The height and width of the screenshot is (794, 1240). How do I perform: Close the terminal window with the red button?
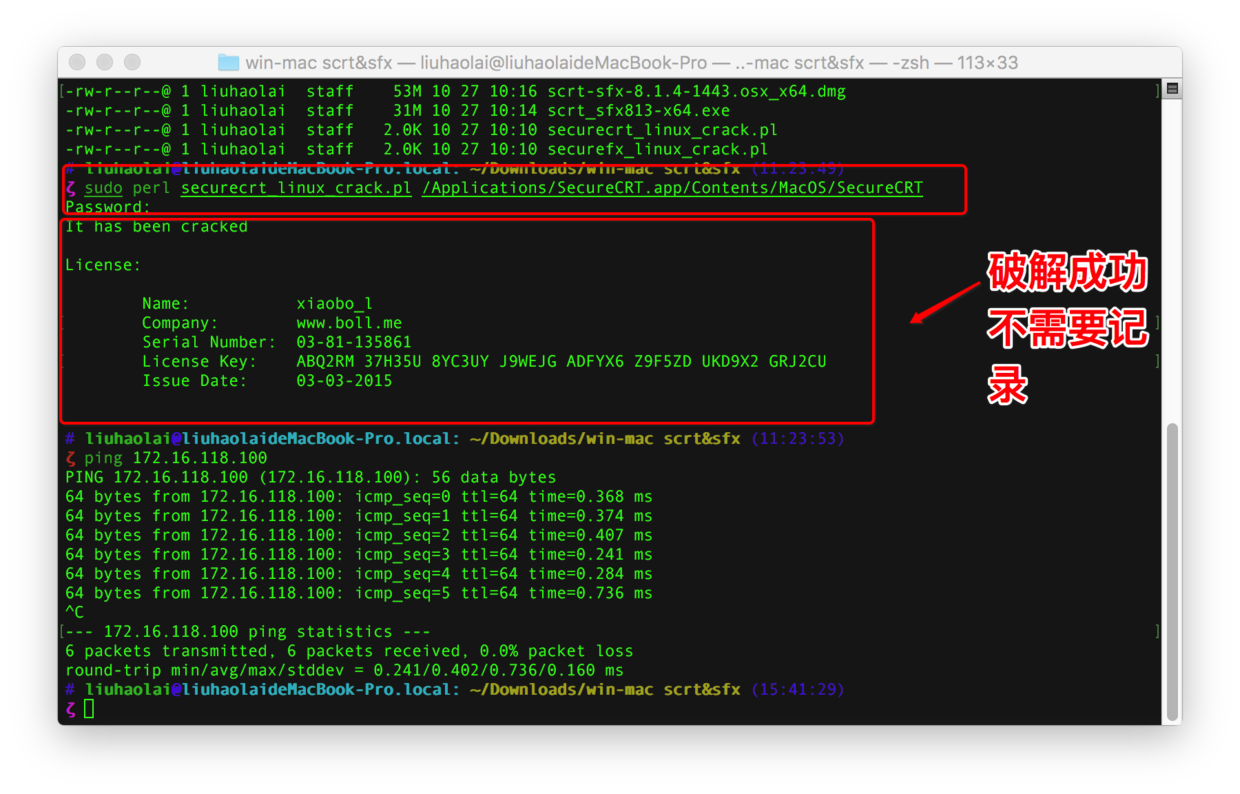78,62
